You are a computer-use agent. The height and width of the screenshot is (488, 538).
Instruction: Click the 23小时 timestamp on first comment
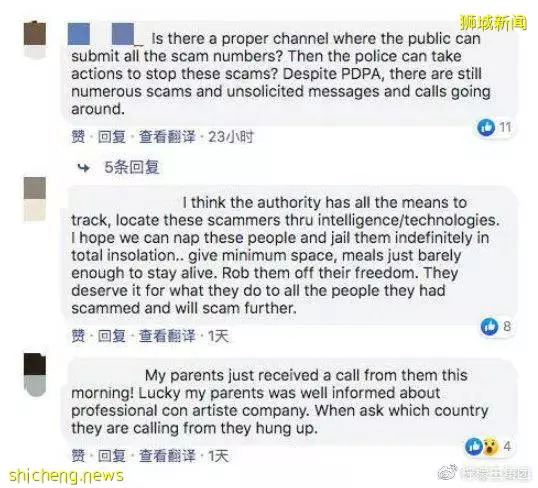(x=231, y=137)
